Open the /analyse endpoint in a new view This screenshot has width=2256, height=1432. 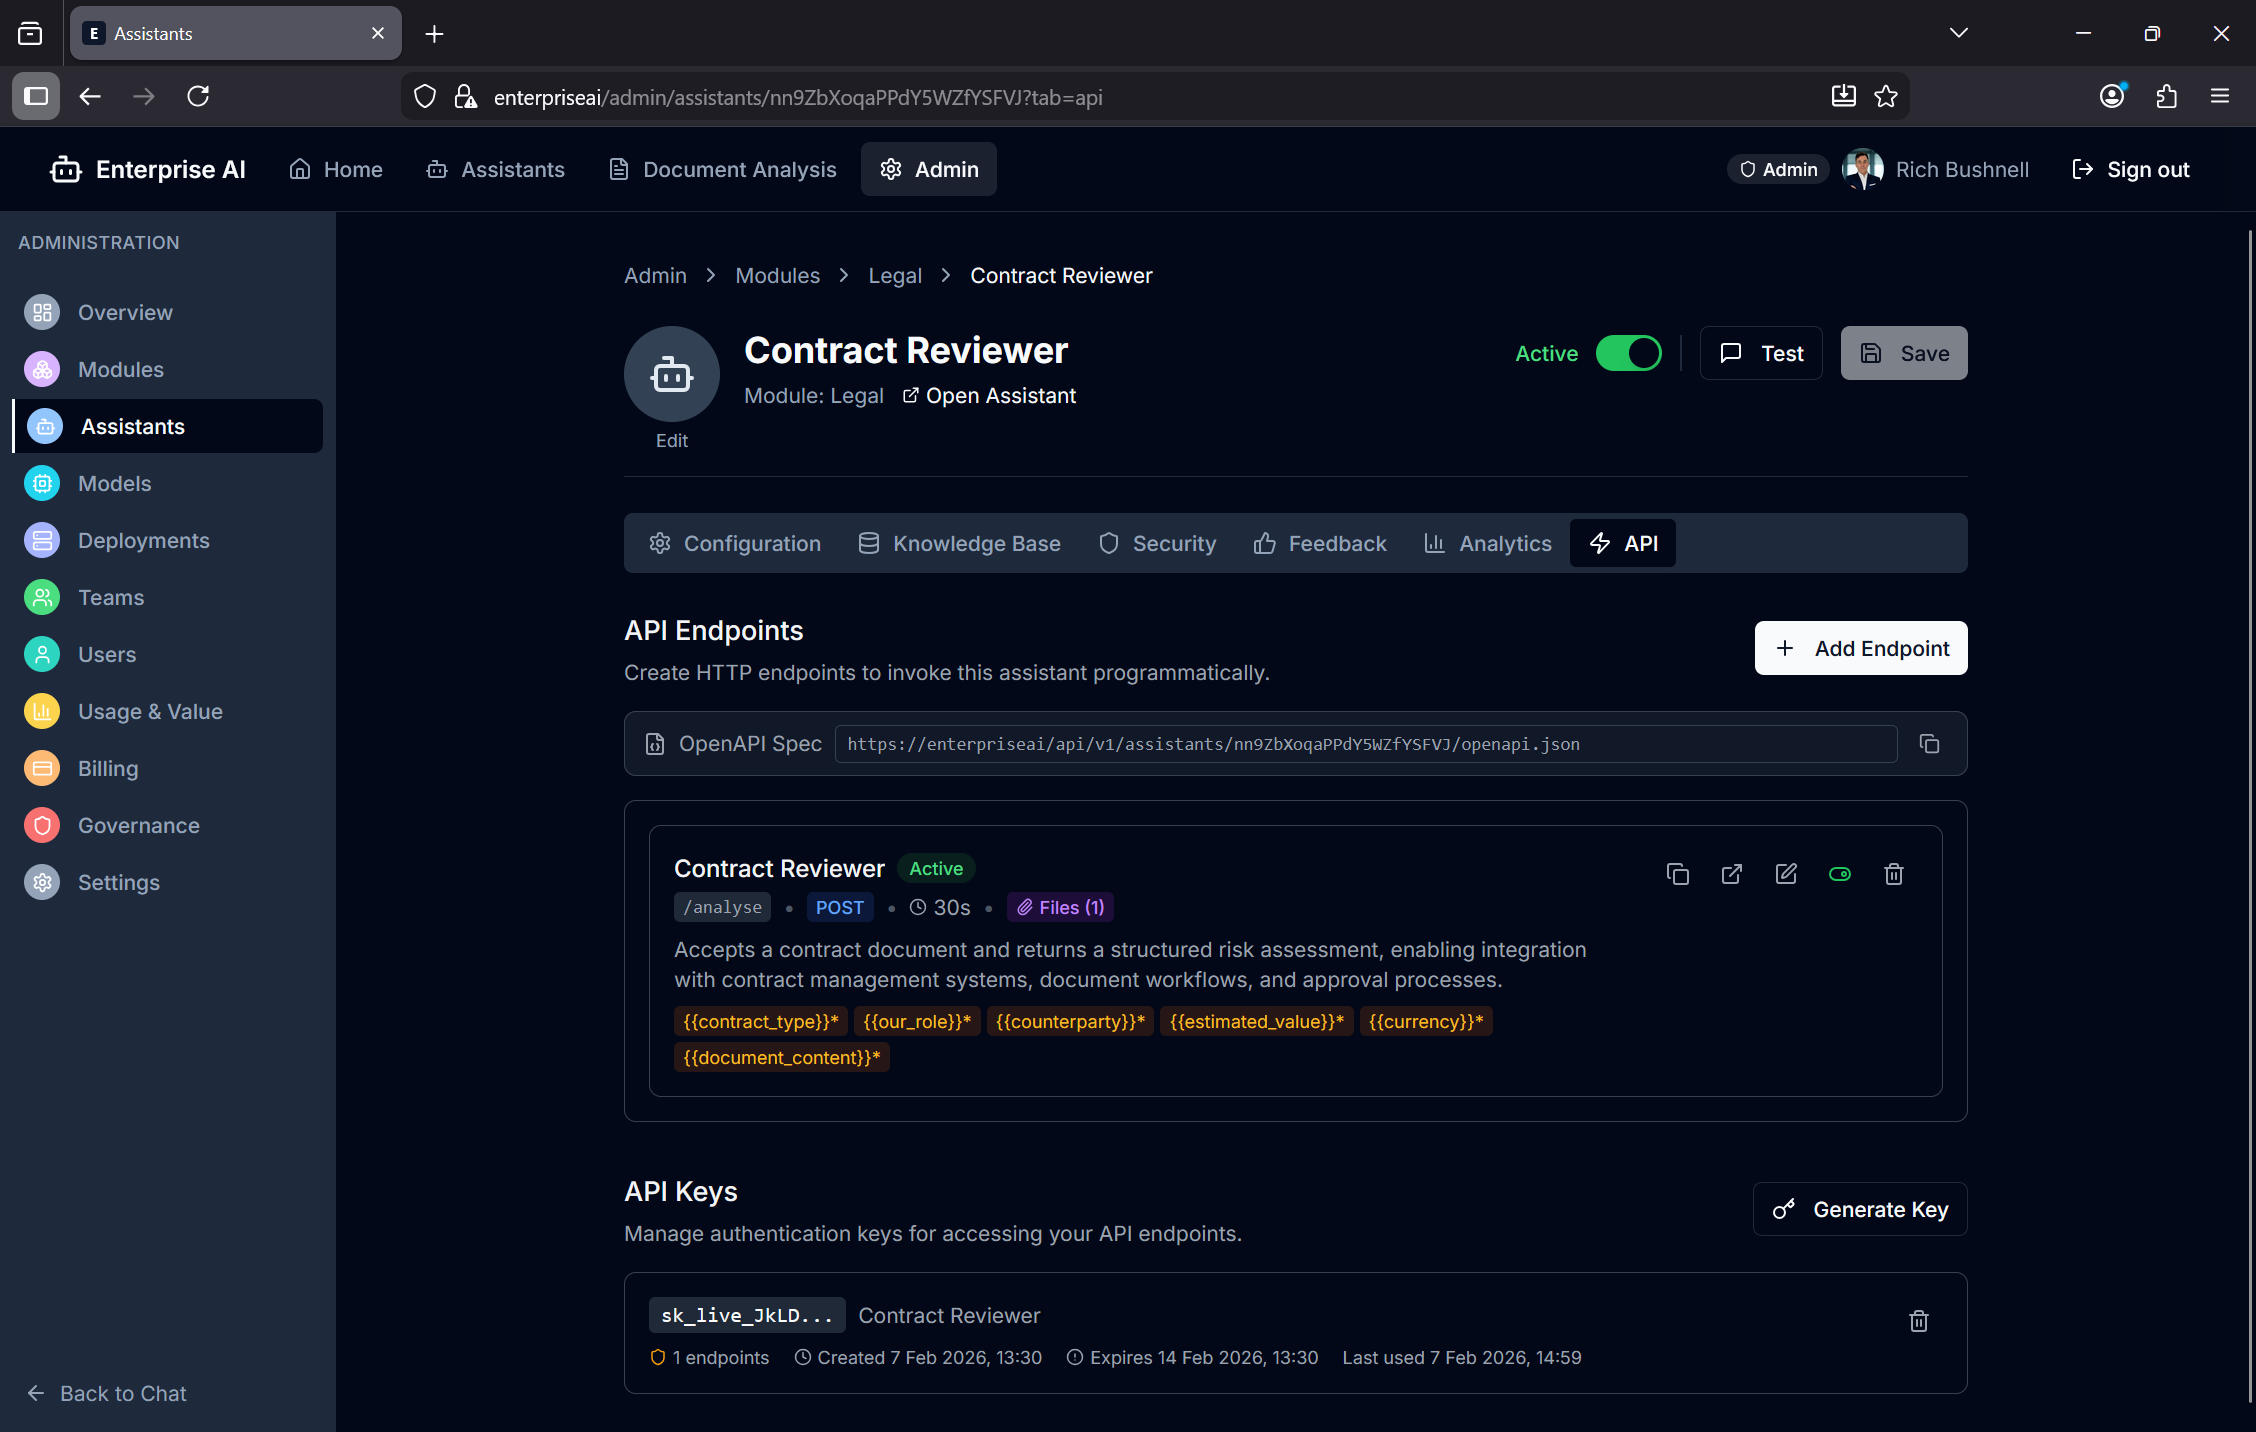[x=1732, y=874]
